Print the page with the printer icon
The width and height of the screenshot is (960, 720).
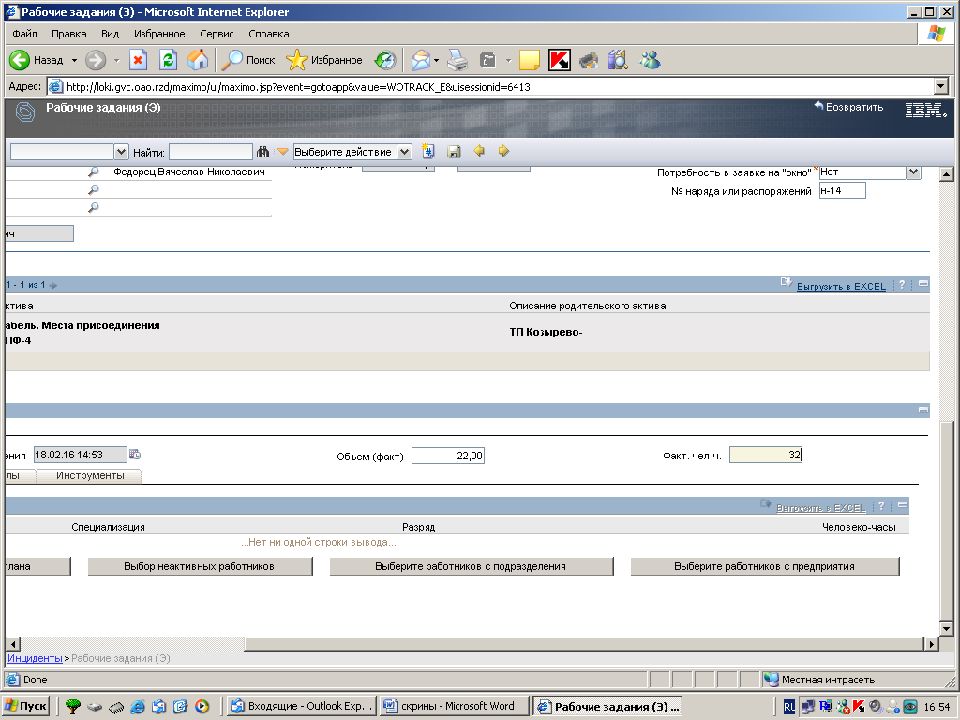457,60
